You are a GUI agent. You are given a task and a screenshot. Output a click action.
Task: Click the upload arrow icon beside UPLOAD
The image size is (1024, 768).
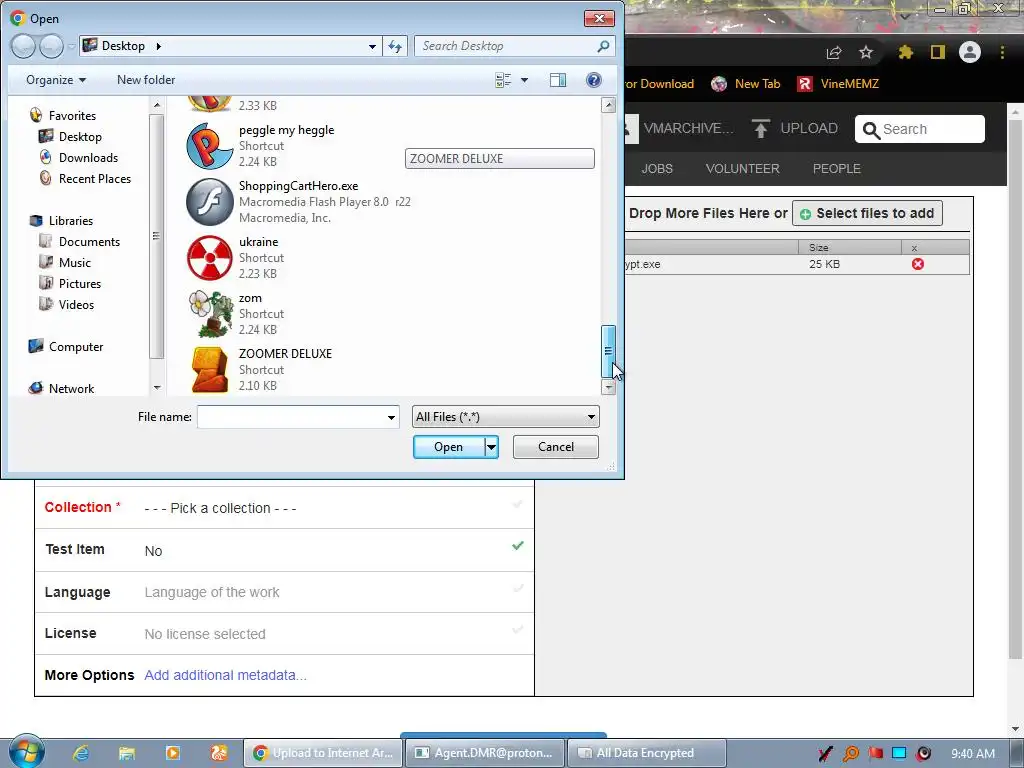(x=760, y=129)
